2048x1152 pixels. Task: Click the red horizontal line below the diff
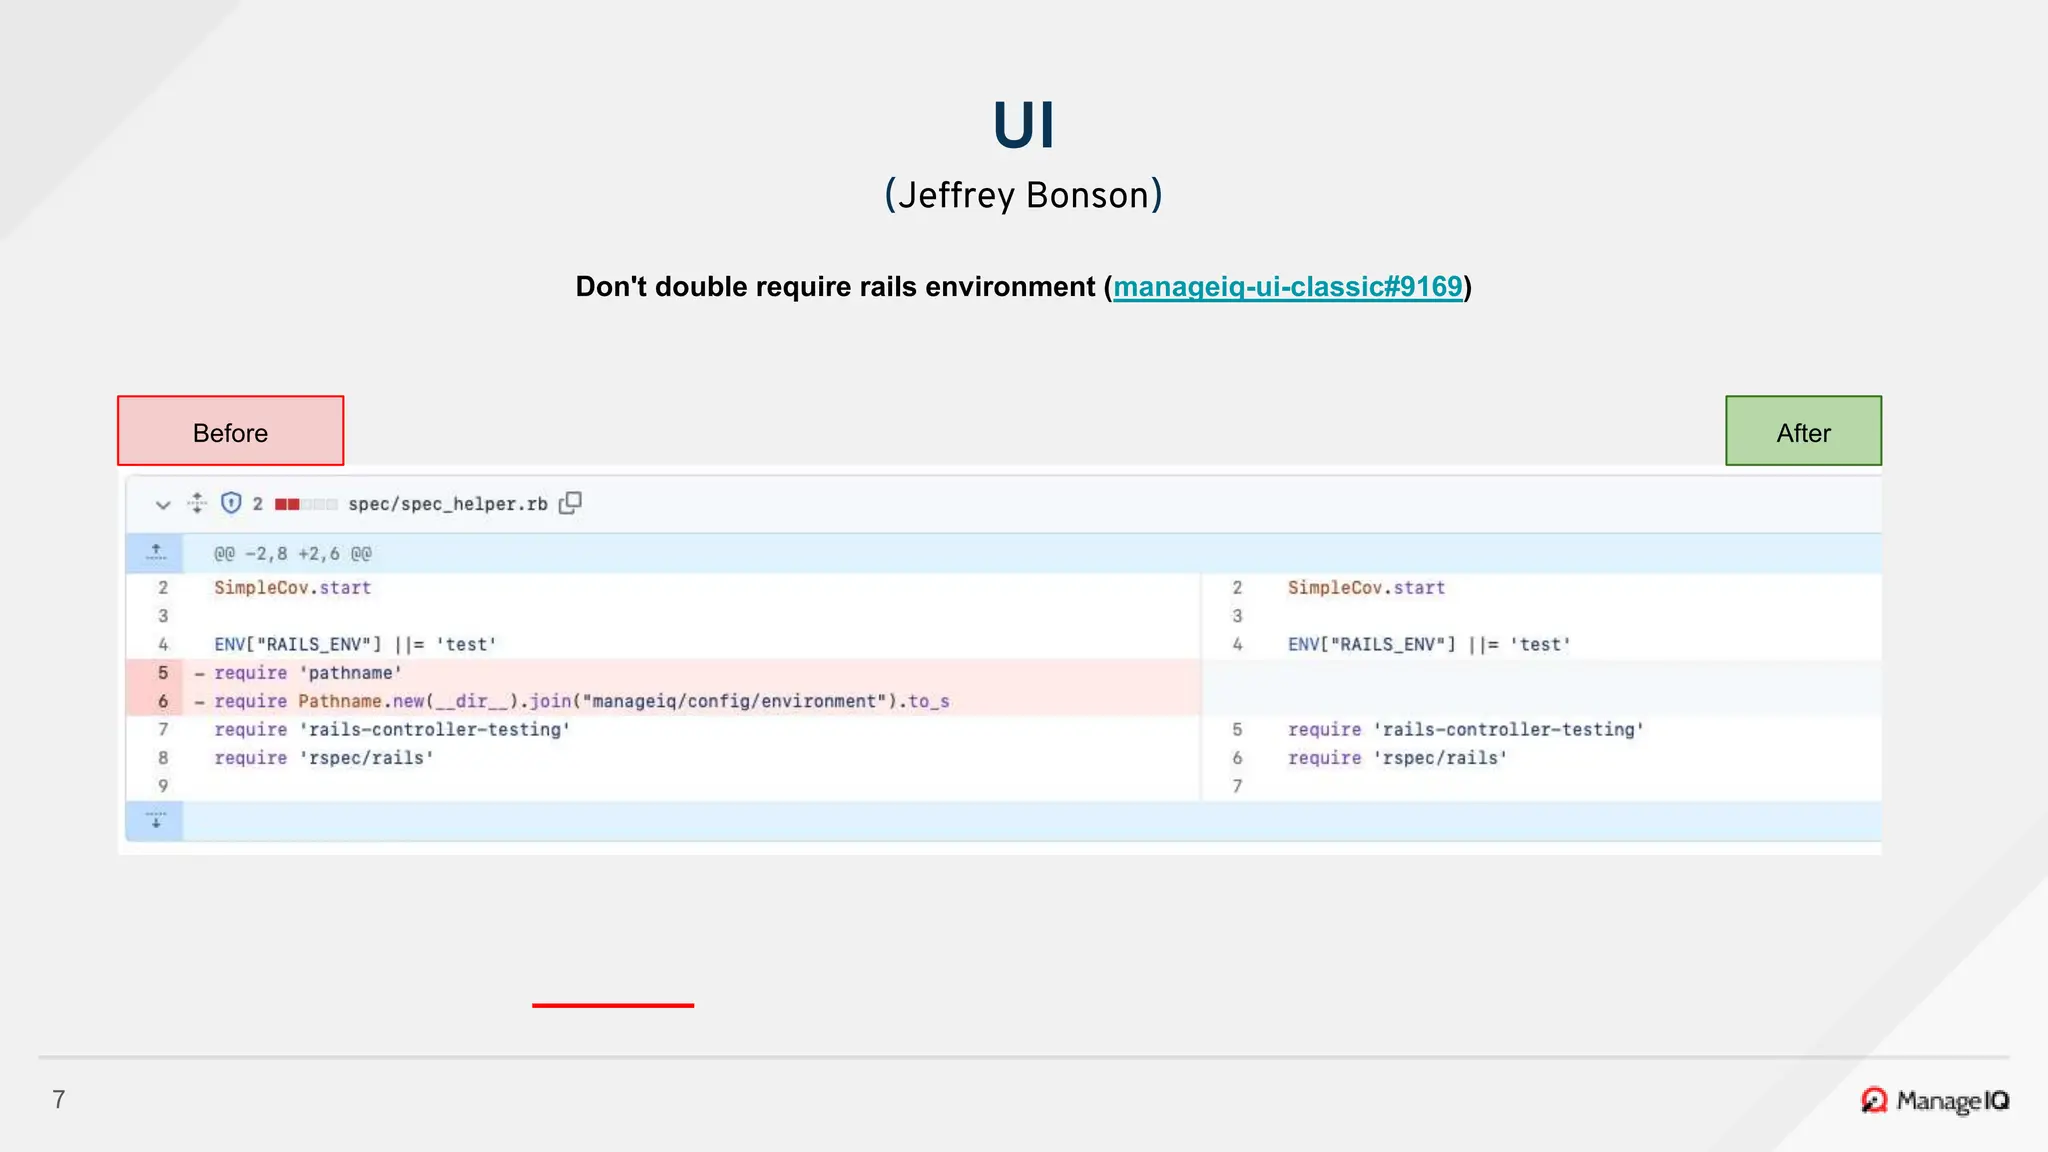pyautogui.click(x=613, y=1005)
